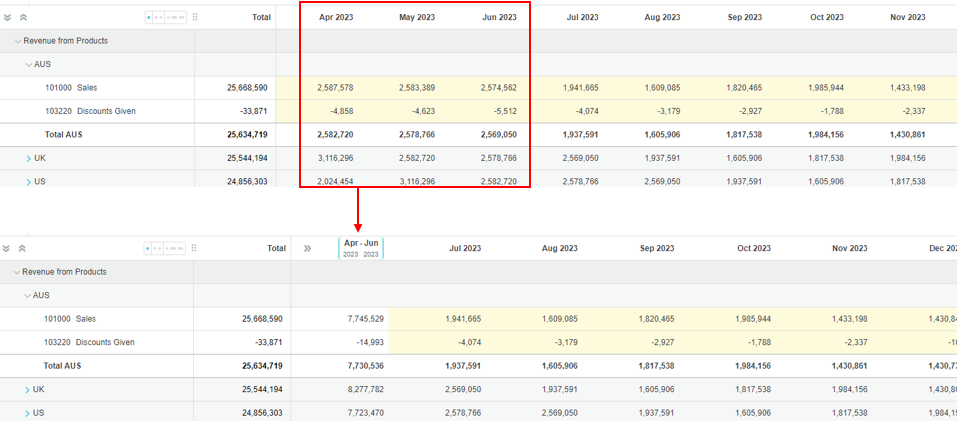The width and height of the screenshot is (957, 424).
Task: Expand collapsed periods with bottom table's double arrow
Action: tap(307, 248)
